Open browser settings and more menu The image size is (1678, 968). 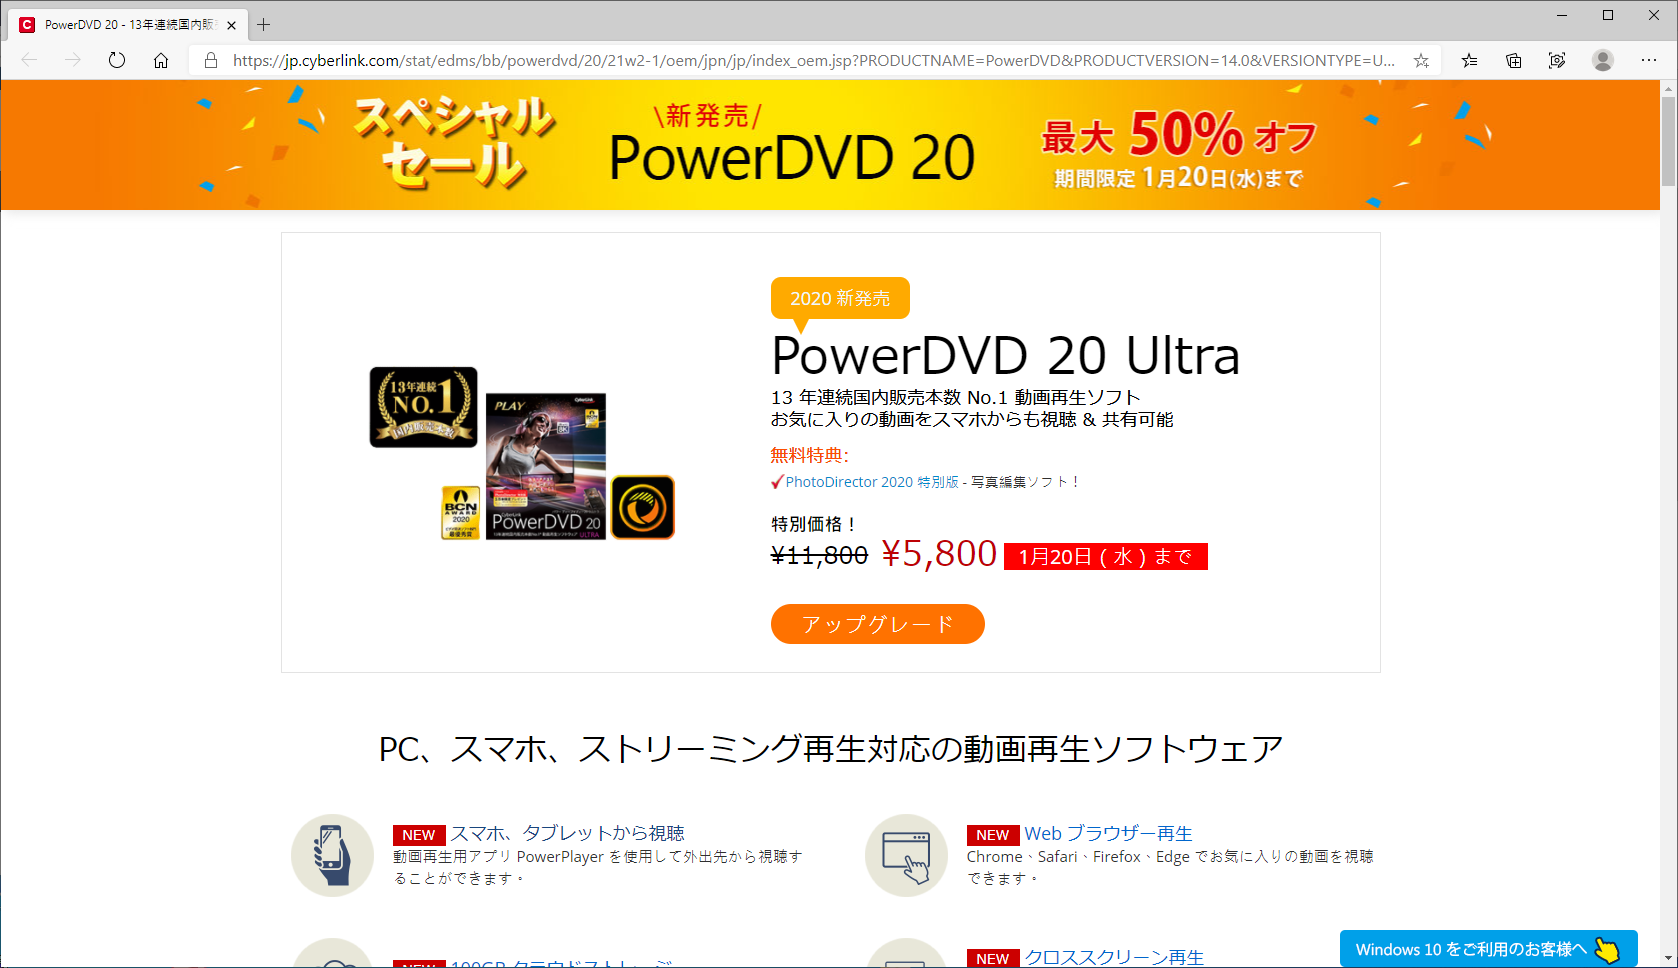point(1649,60)
